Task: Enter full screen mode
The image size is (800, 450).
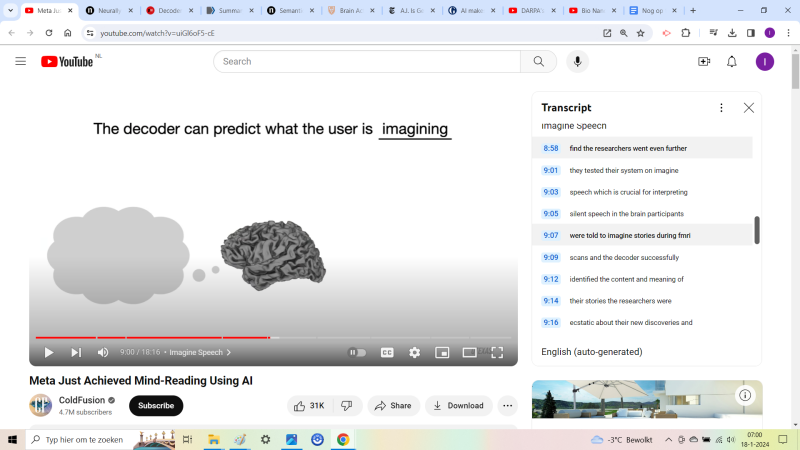Action: point(497,352)
